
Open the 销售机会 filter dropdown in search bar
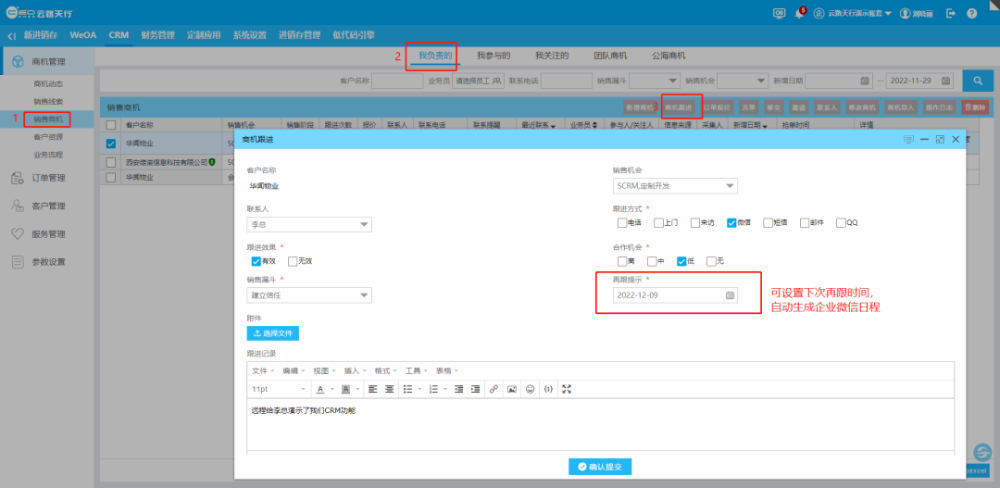743,81
